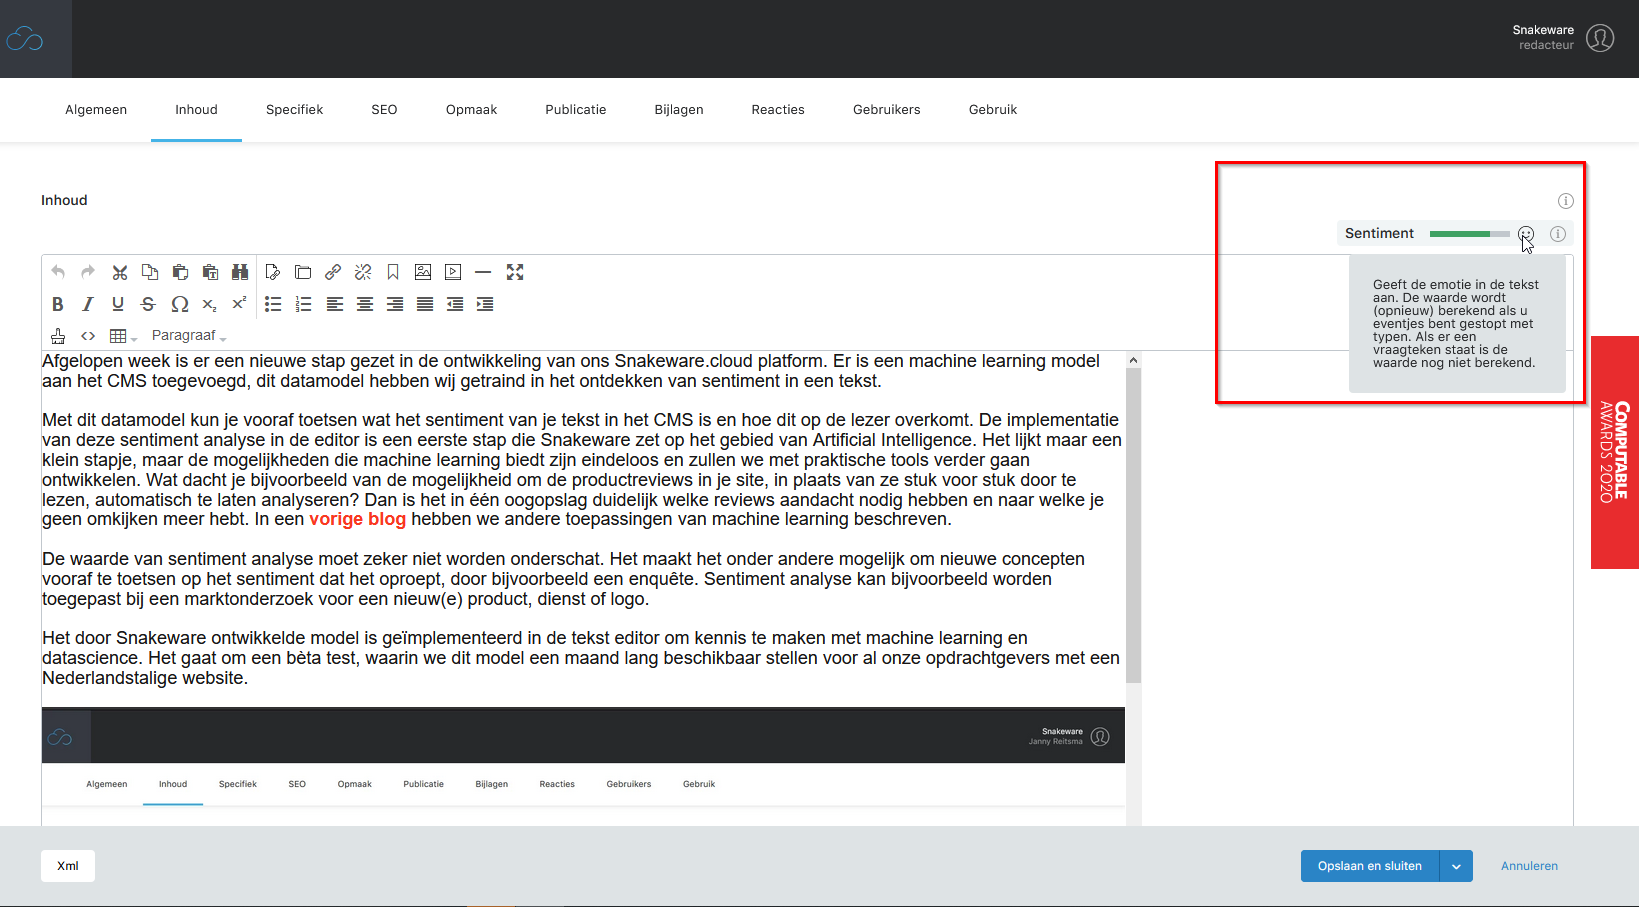Open the Gebruik tab
The height and width of the screenshot is (907, 1639).
coord(993,110)
